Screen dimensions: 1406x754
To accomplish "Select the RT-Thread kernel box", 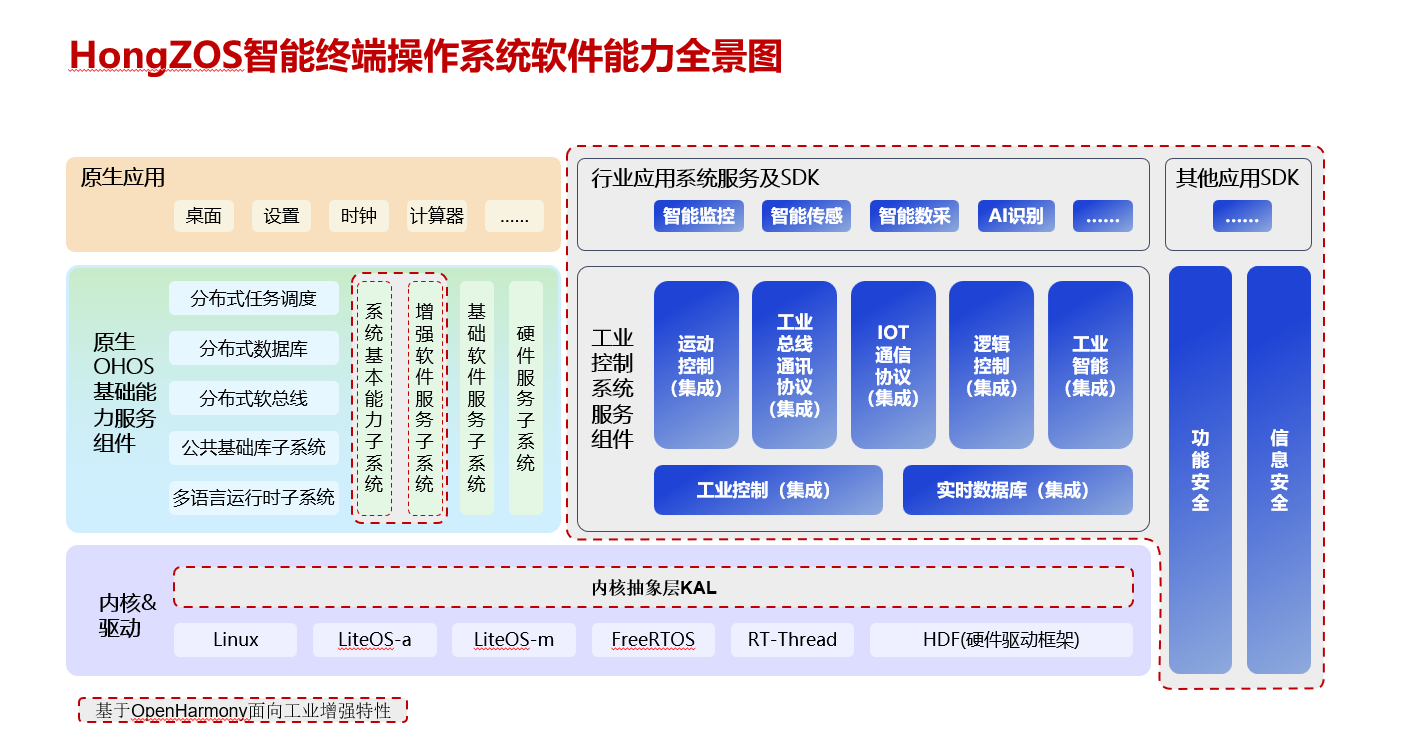I will point(792,640).
